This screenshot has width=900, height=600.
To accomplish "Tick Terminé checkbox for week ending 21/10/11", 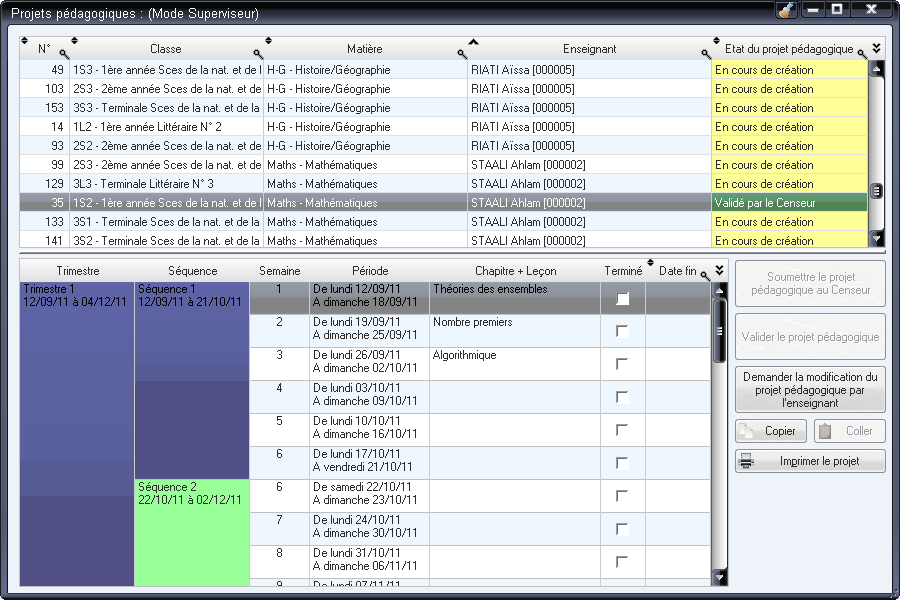I will (x=622, y=463).
